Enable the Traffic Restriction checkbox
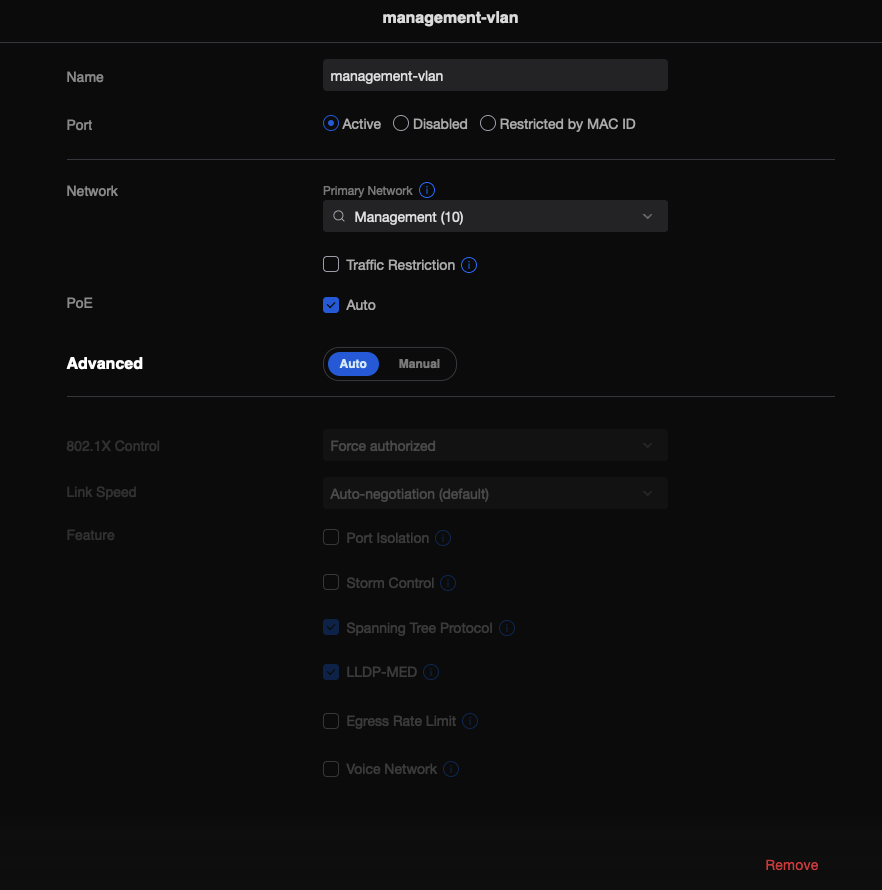 click(331, 264)
